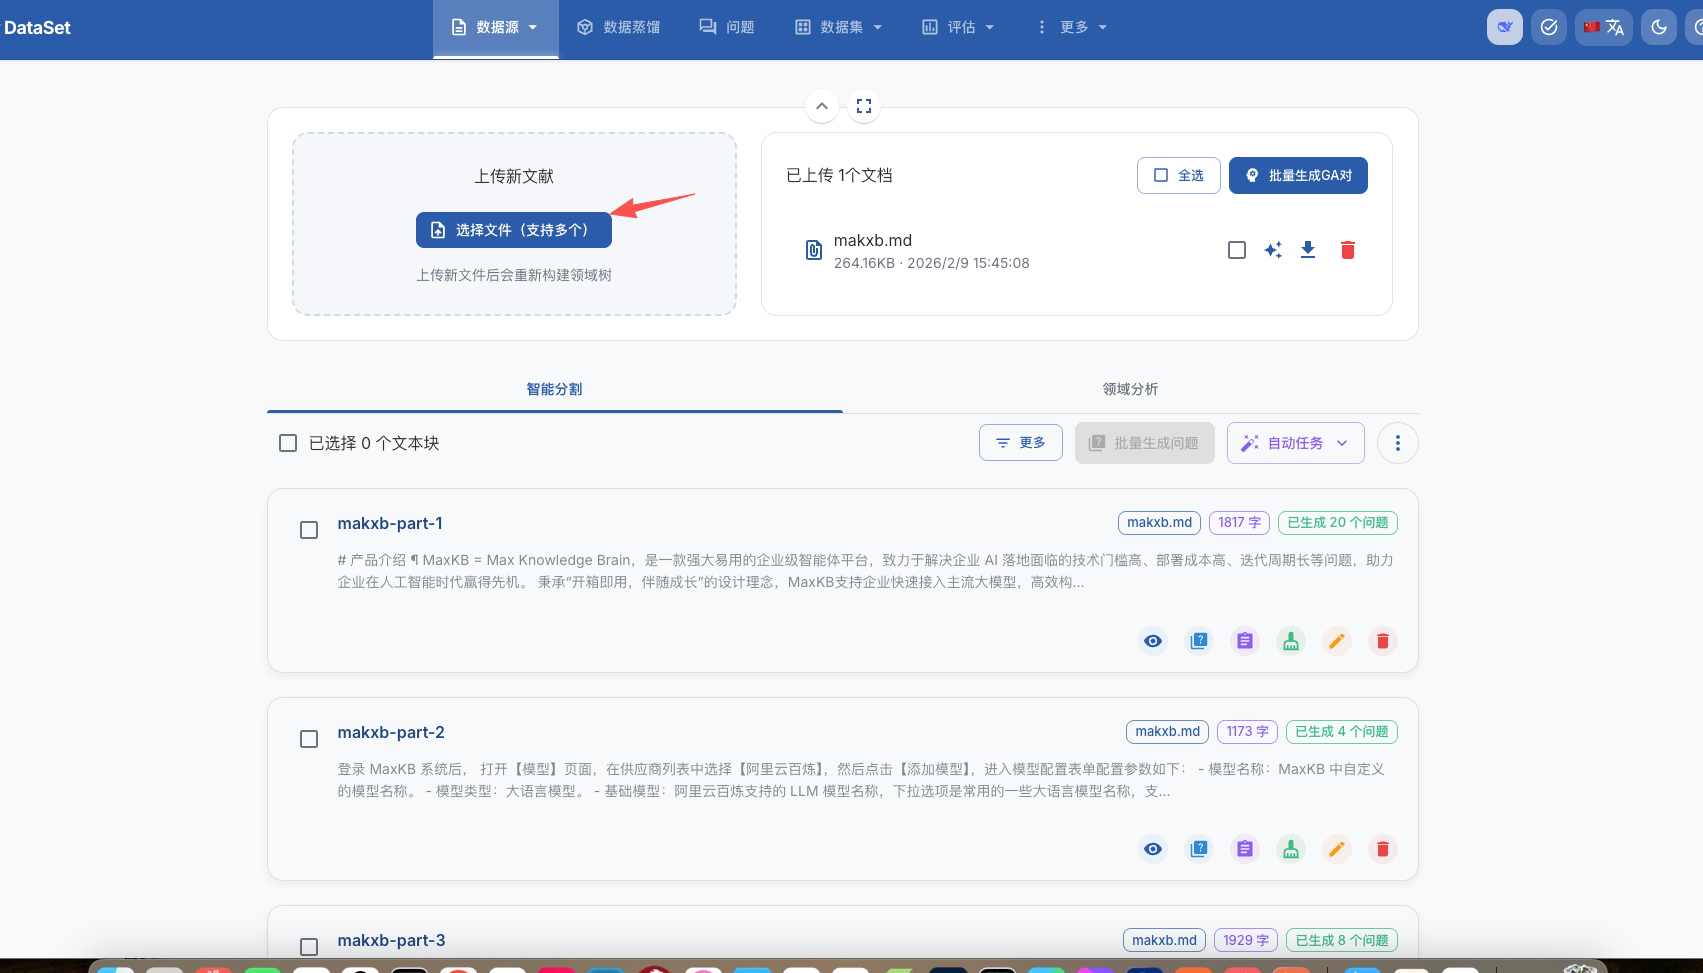Click the 批量生成GA对 button
The width and height of the screenshot is (1703, 973).
[1298, 175]
